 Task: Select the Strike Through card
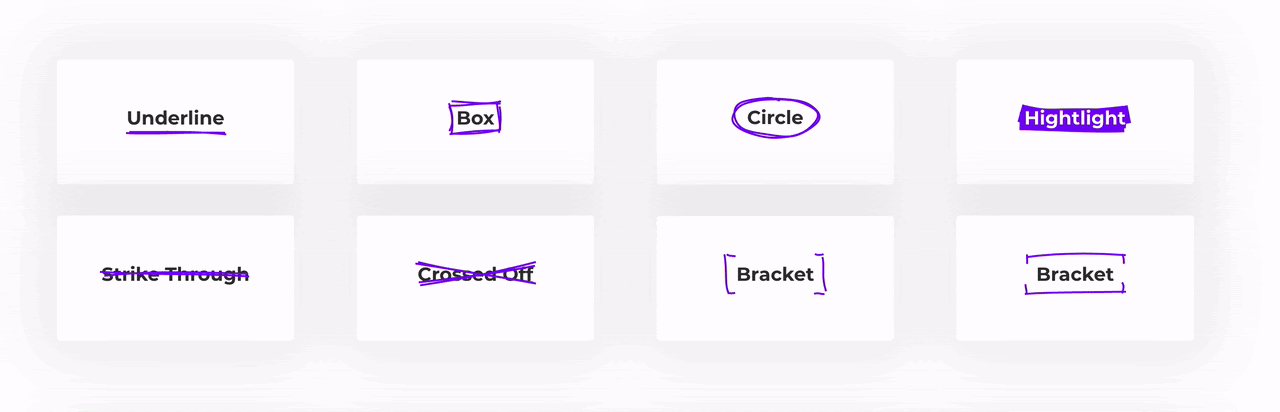tap(175, 278)
